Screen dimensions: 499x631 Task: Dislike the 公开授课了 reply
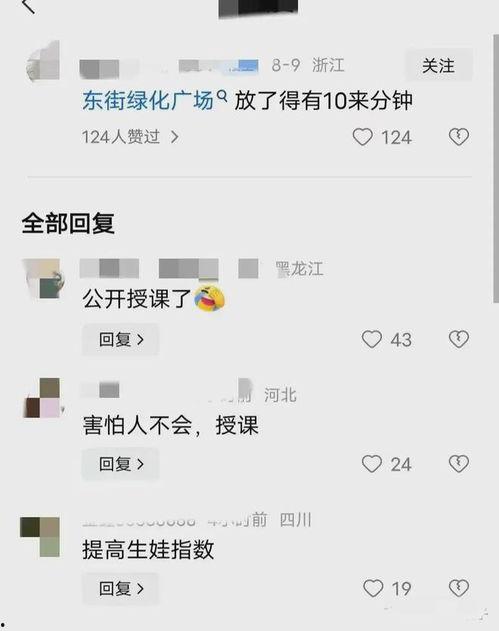coord(459,339)
